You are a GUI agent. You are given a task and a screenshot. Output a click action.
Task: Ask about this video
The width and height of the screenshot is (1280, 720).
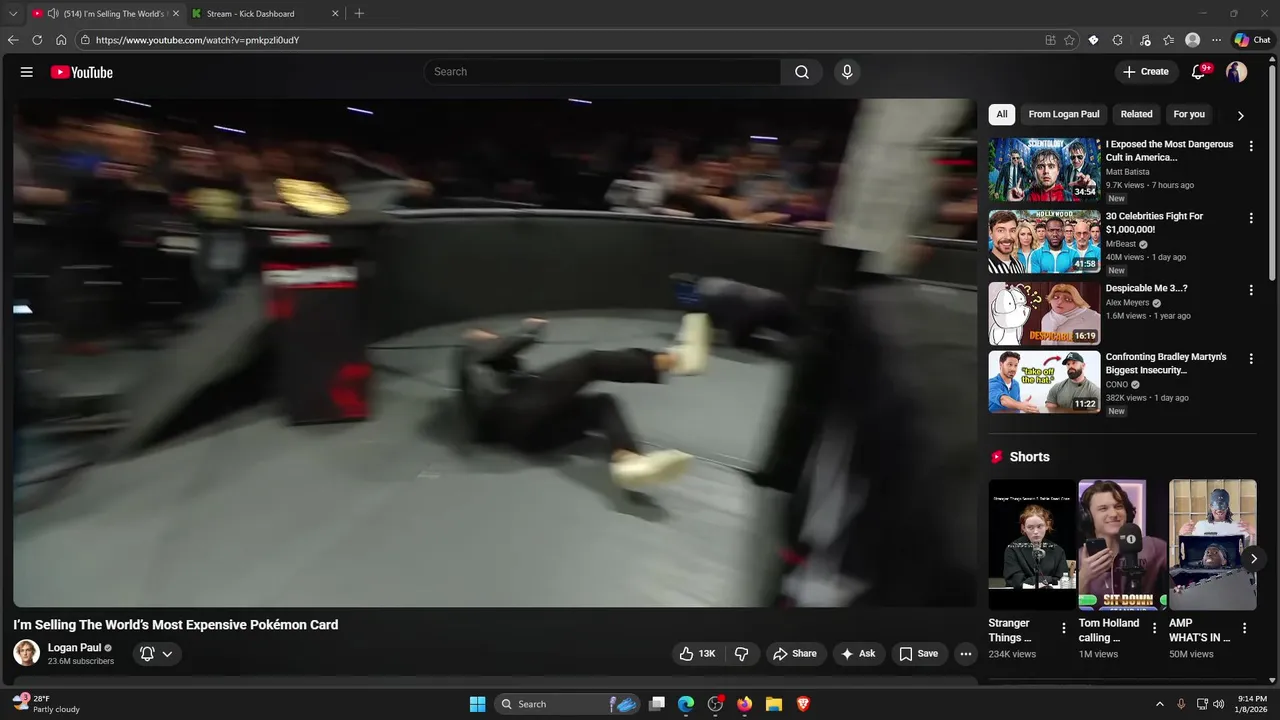coord(858,654)
